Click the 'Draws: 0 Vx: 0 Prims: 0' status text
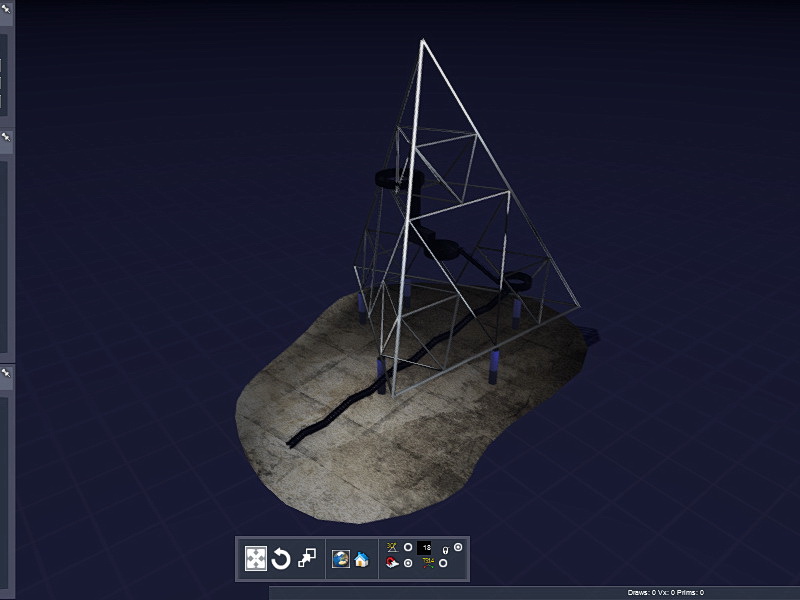The width and height of the screenshot is (800, 600). pyautogui.click(x=665, y=592)
